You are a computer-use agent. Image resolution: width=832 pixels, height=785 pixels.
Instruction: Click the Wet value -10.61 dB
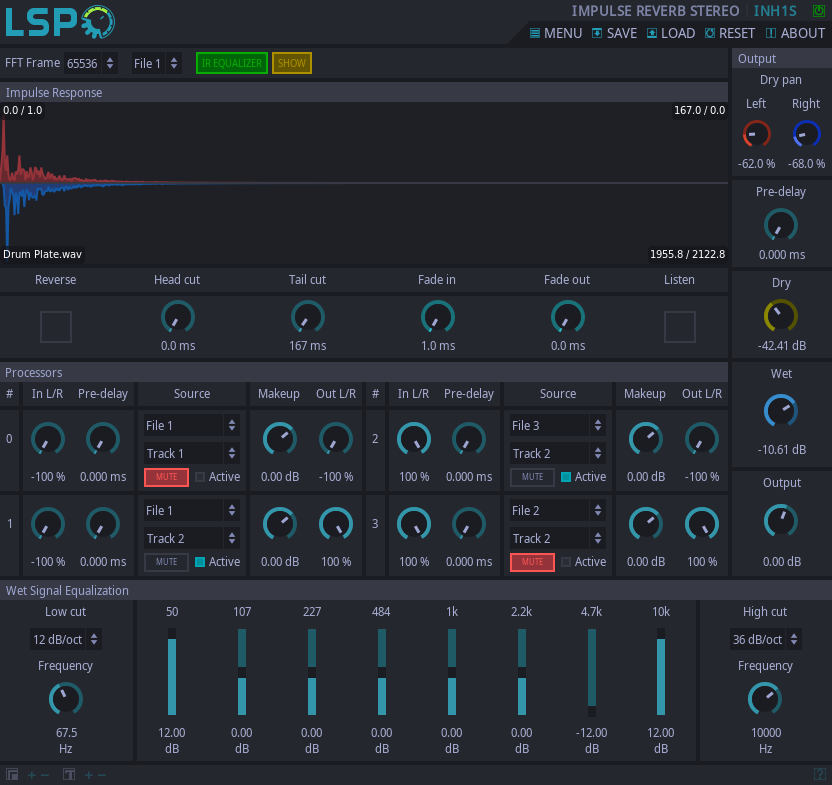782,450
